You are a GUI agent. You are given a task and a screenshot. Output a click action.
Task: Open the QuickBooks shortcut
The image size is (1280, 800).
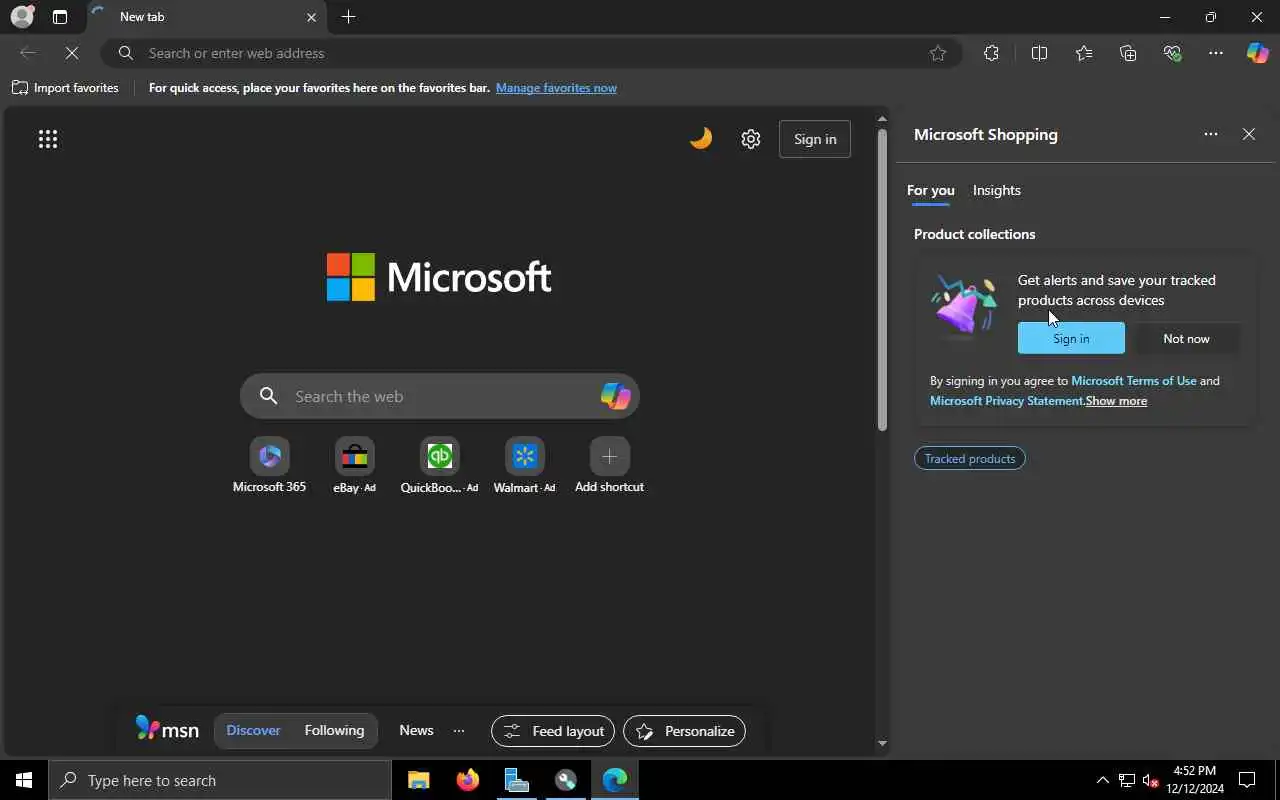pyautogui.click(x=439, y=466)
